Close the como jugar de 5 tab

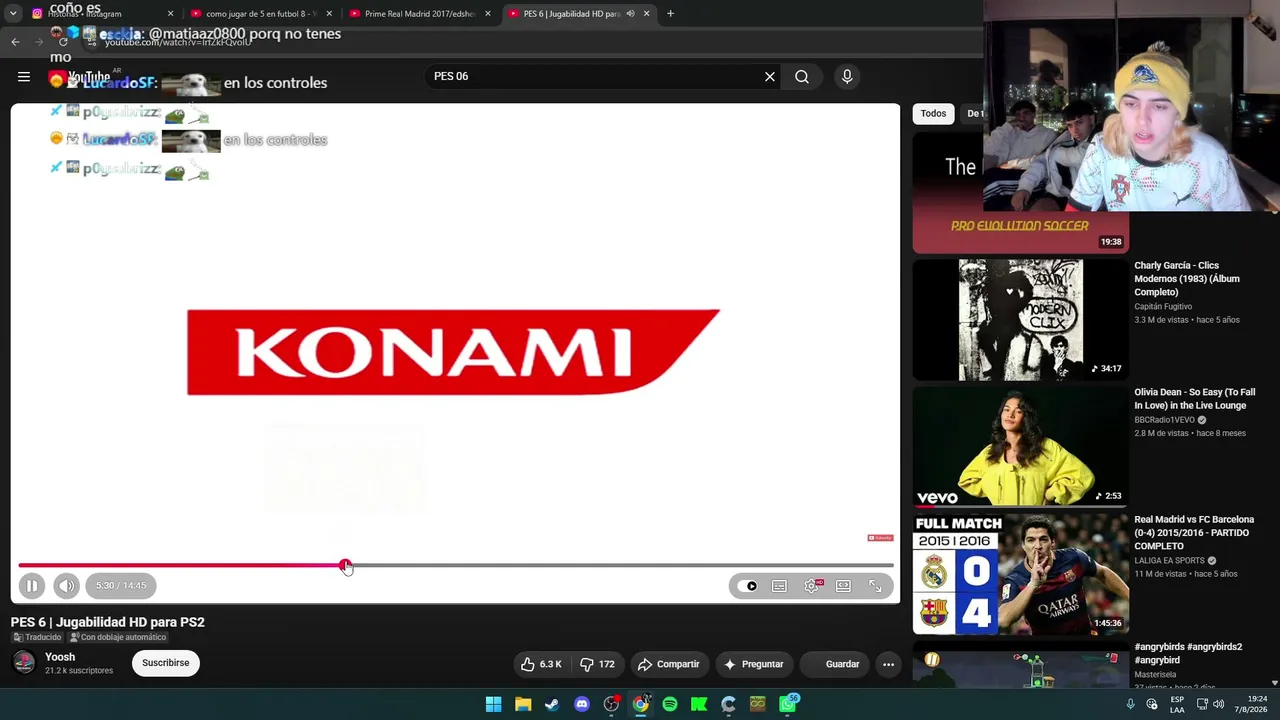click(329, 14)
